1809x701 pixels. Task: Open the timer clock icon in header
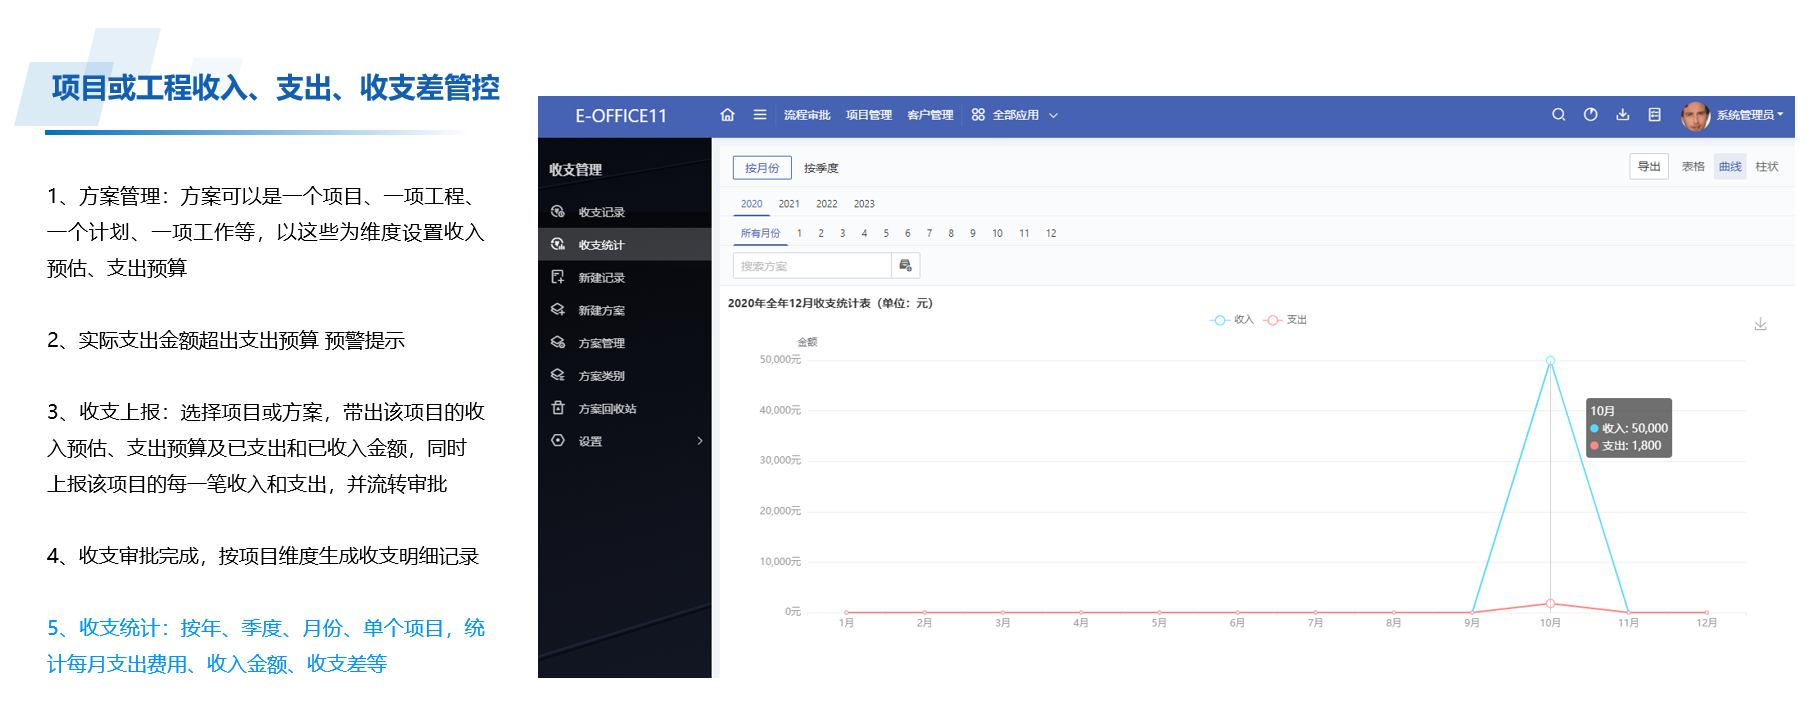[1590, 115]
